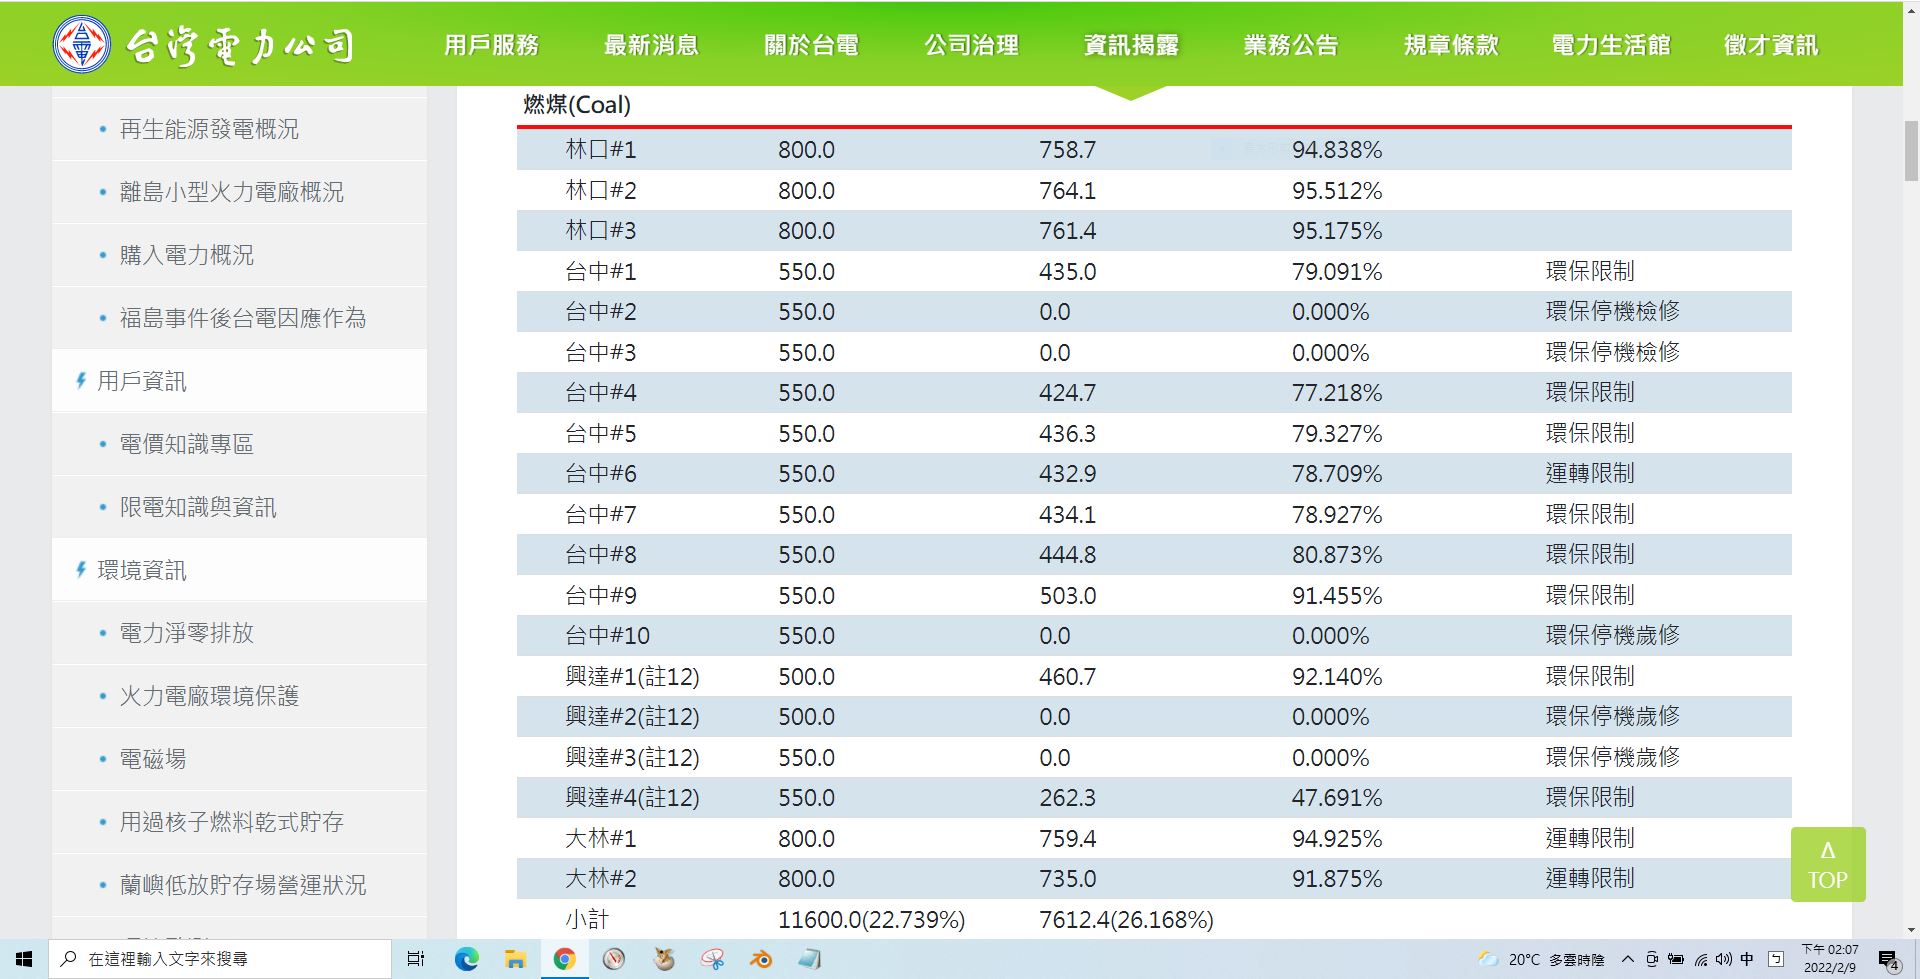Click the Wi-Fi network tray icon
1920x979 pixels.
(1700, 960)
